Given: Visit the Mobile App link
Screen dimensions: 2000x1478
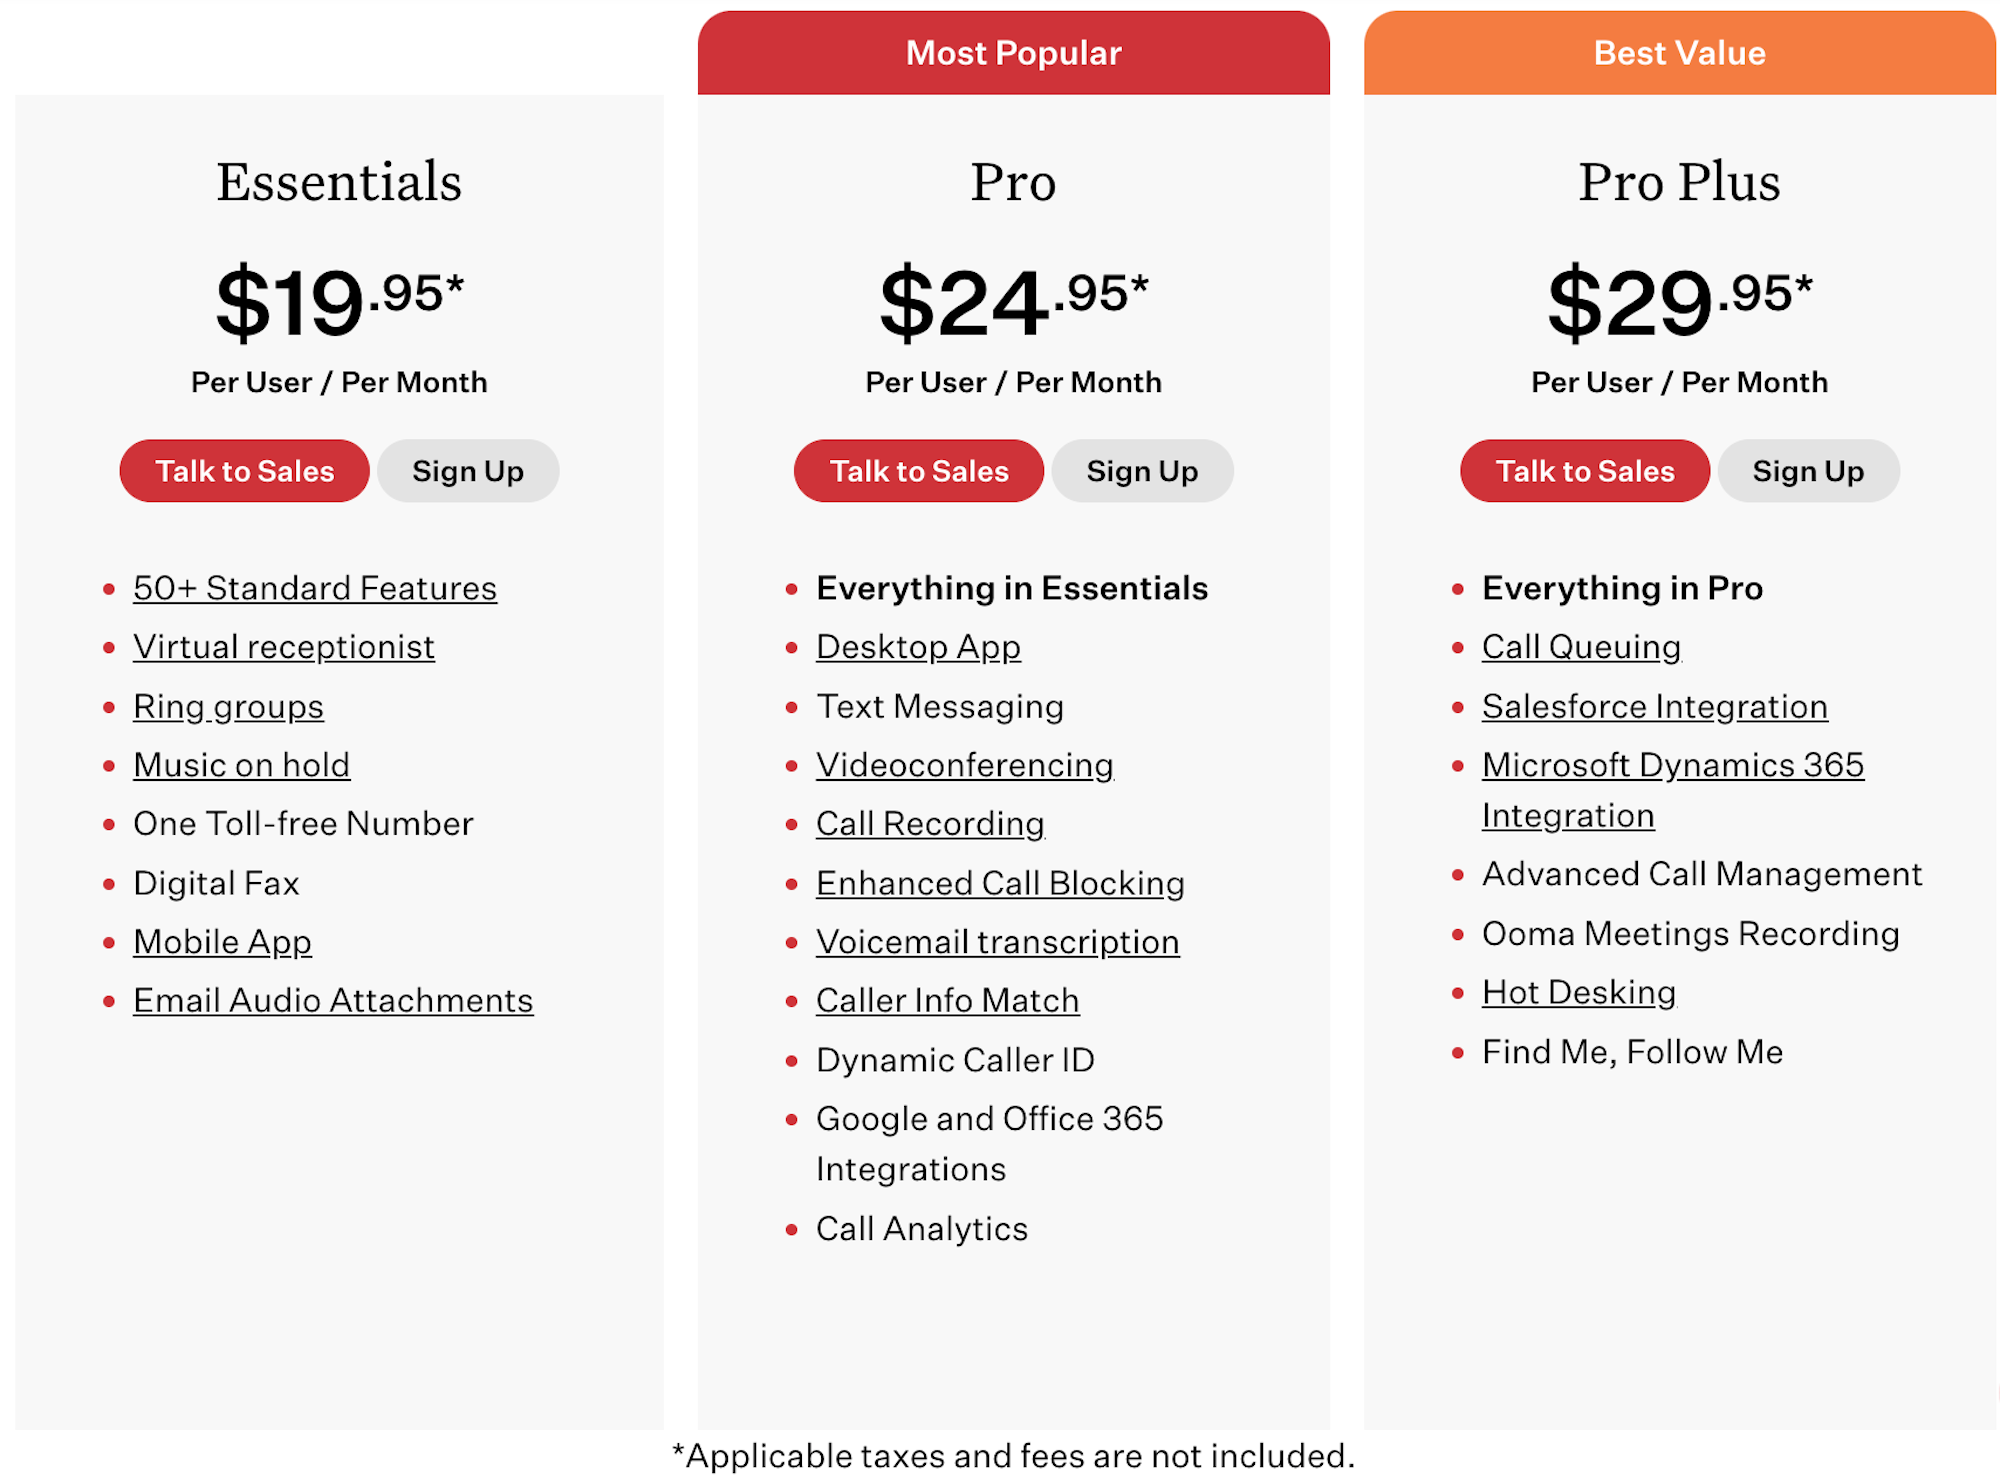Looking at the screenshot, I should coord(222,942).
